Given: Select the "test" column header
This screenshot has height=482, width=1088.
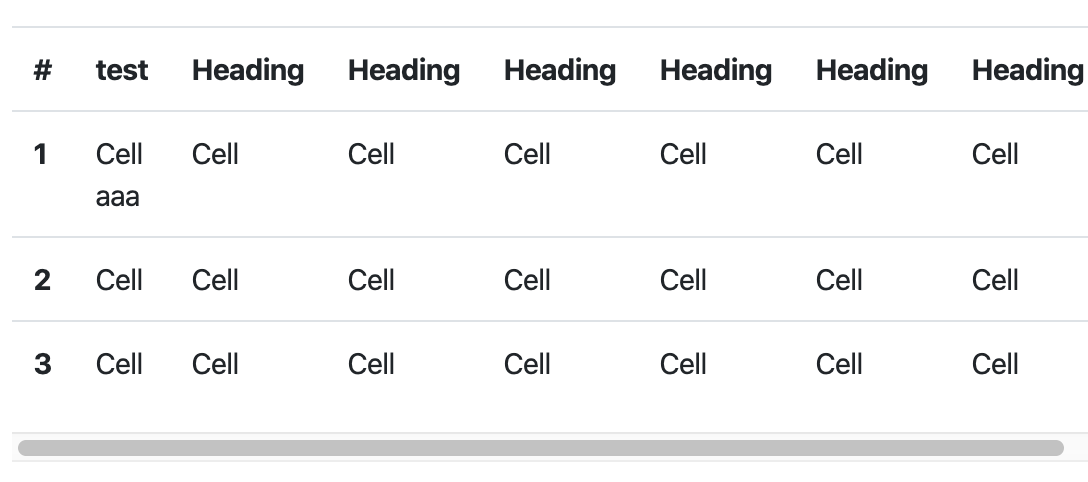Looking at the screenshot, I should point(122,70).
